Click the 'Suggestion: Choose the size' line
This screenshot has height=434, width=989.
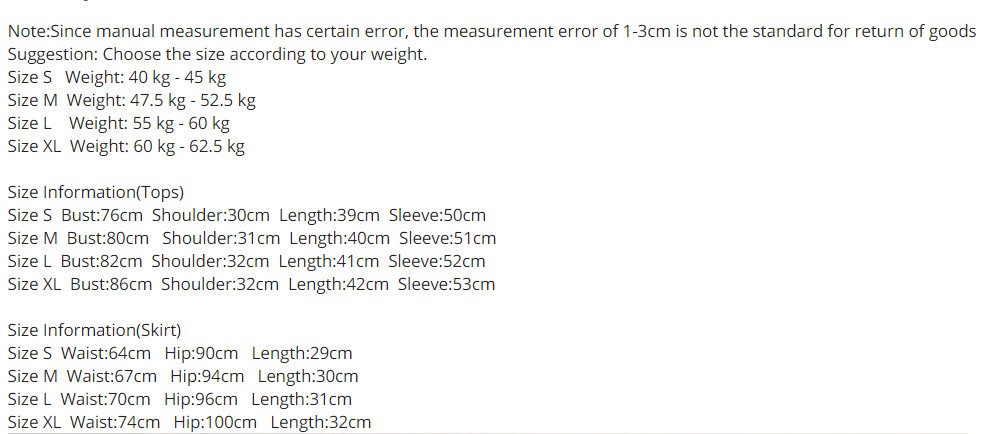(217, 54)
